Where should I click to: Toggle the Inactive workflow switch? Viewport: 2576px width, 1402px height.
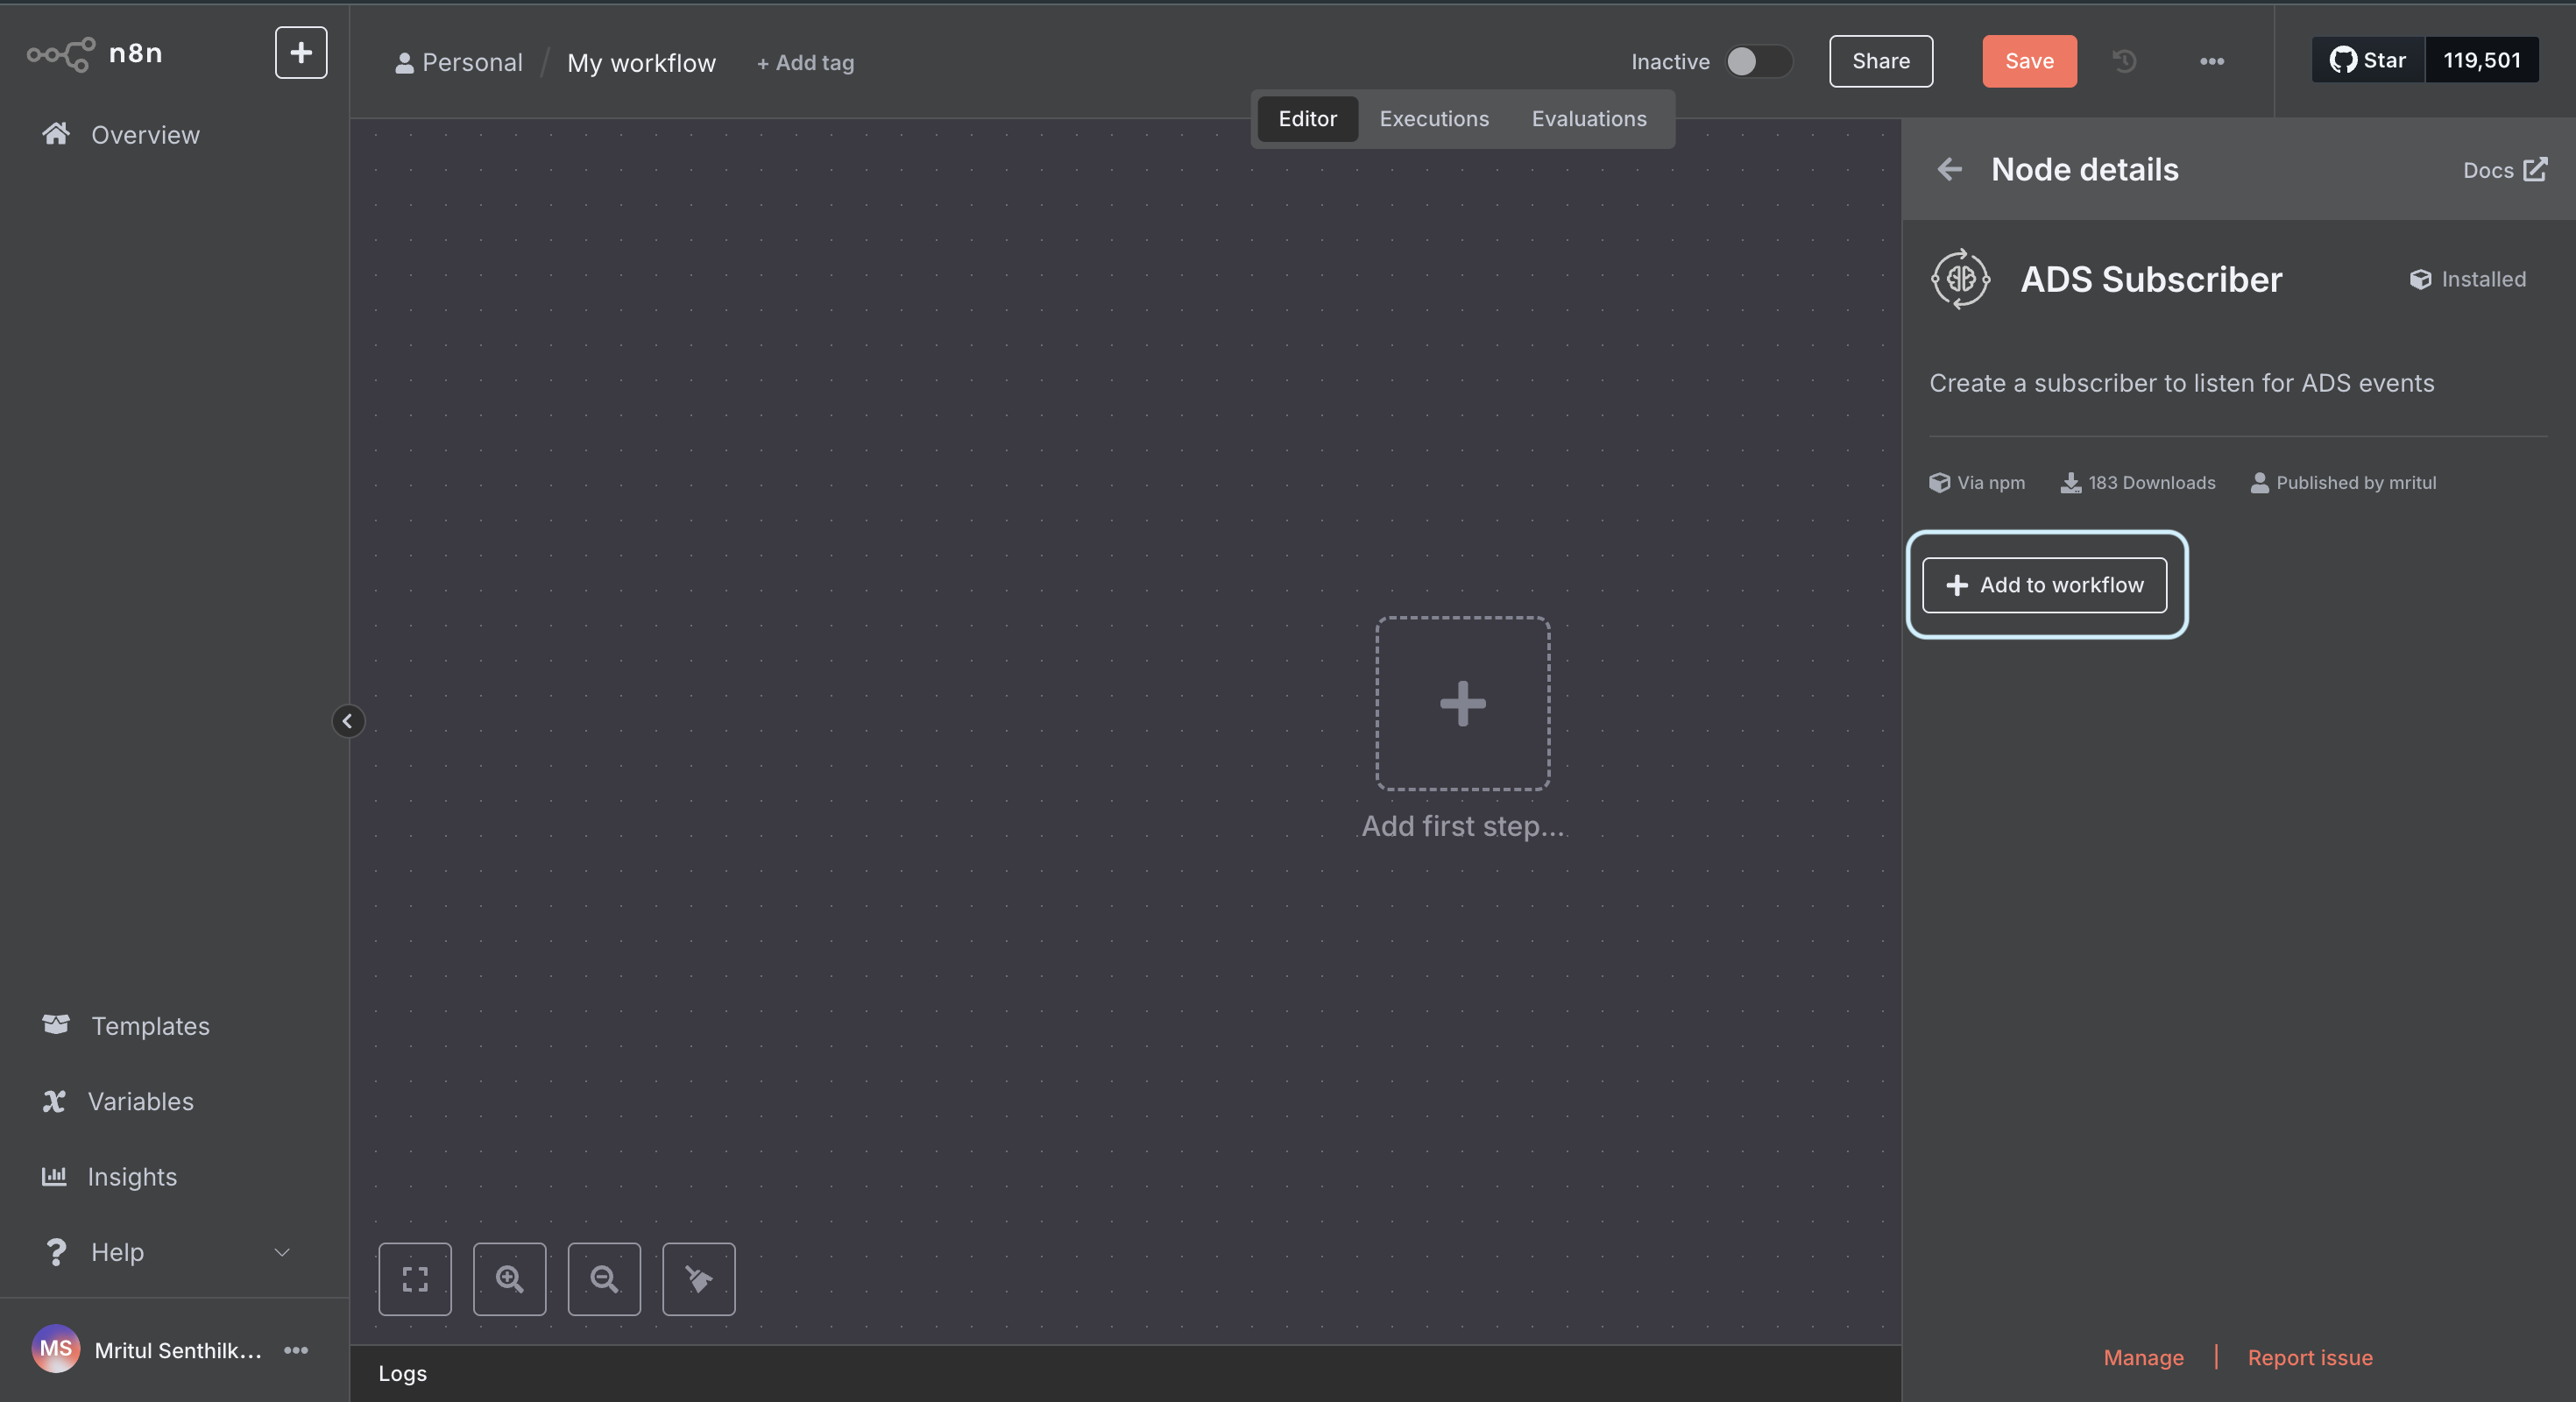point(1757,62)
